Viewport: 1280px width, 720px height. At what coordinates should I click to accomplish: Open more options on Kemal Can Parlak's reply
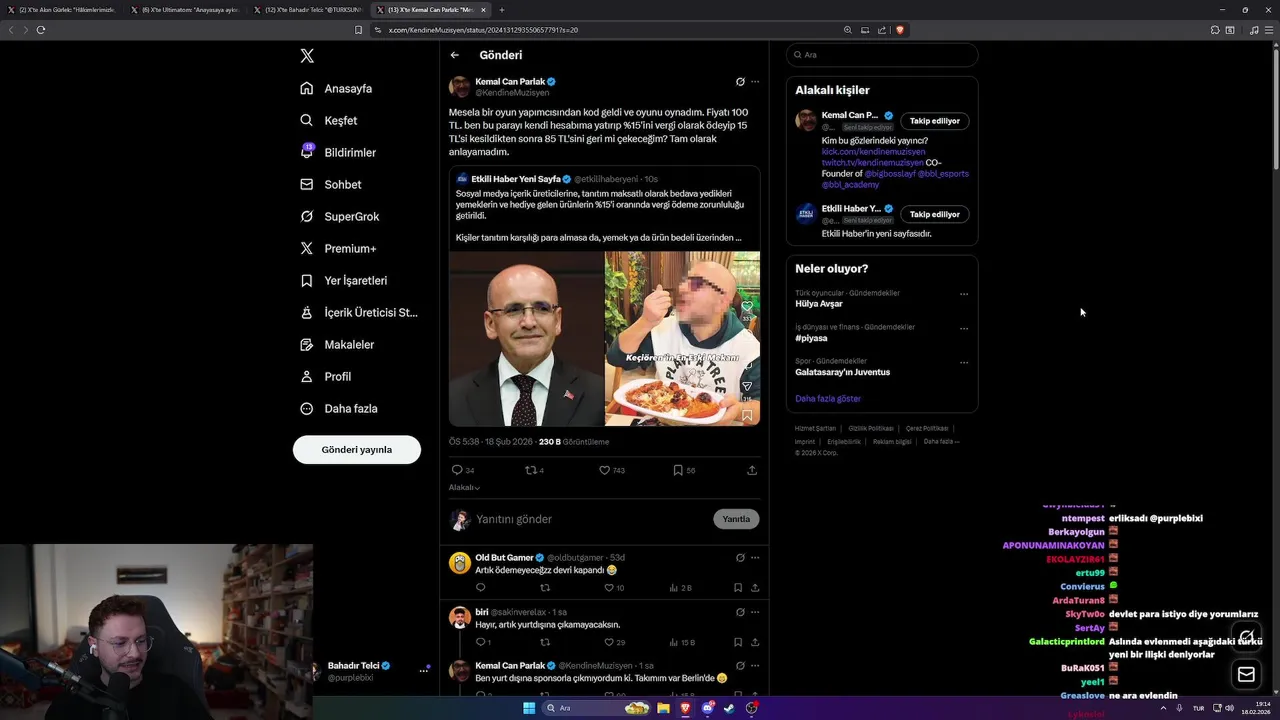755,665
